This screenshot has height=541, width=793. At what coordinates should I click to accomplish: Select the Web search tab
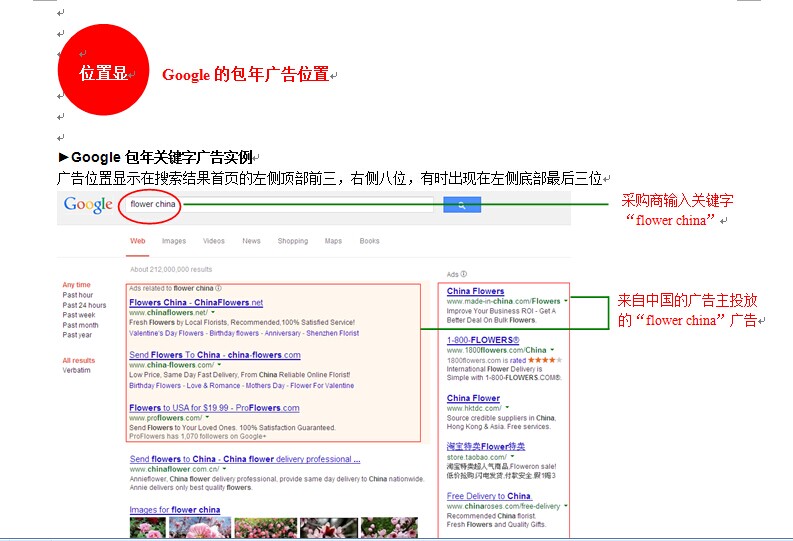point(138,241)
